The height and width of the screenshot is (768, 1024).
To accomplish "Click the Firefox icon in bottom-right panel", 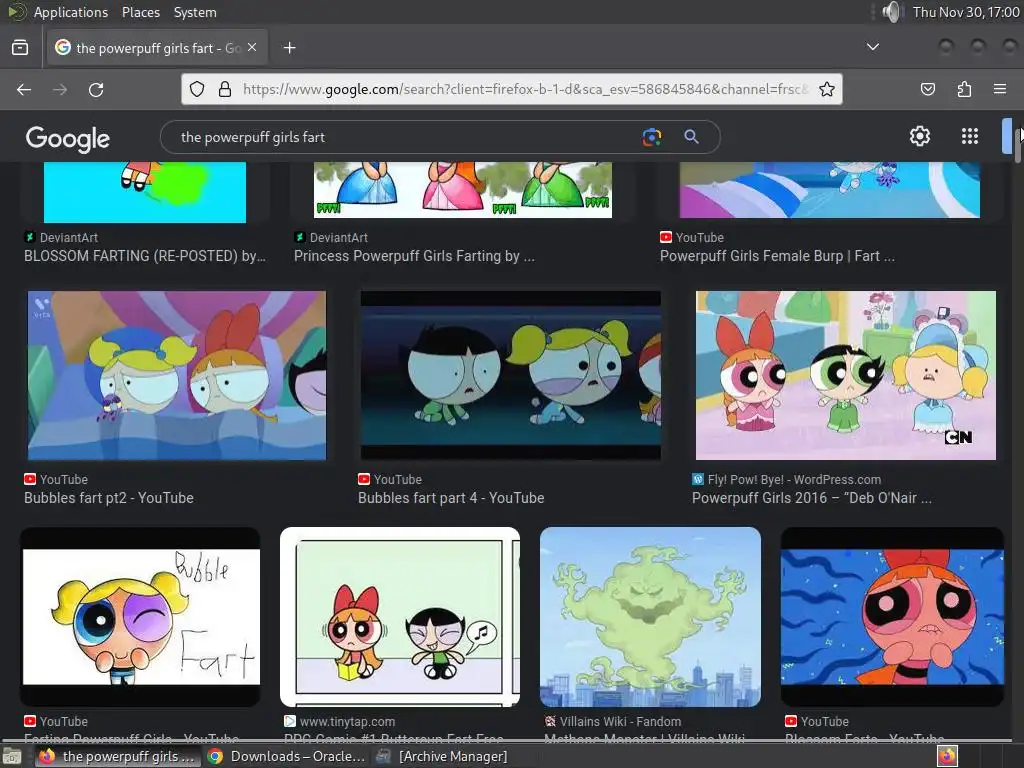I will [947, 756].
